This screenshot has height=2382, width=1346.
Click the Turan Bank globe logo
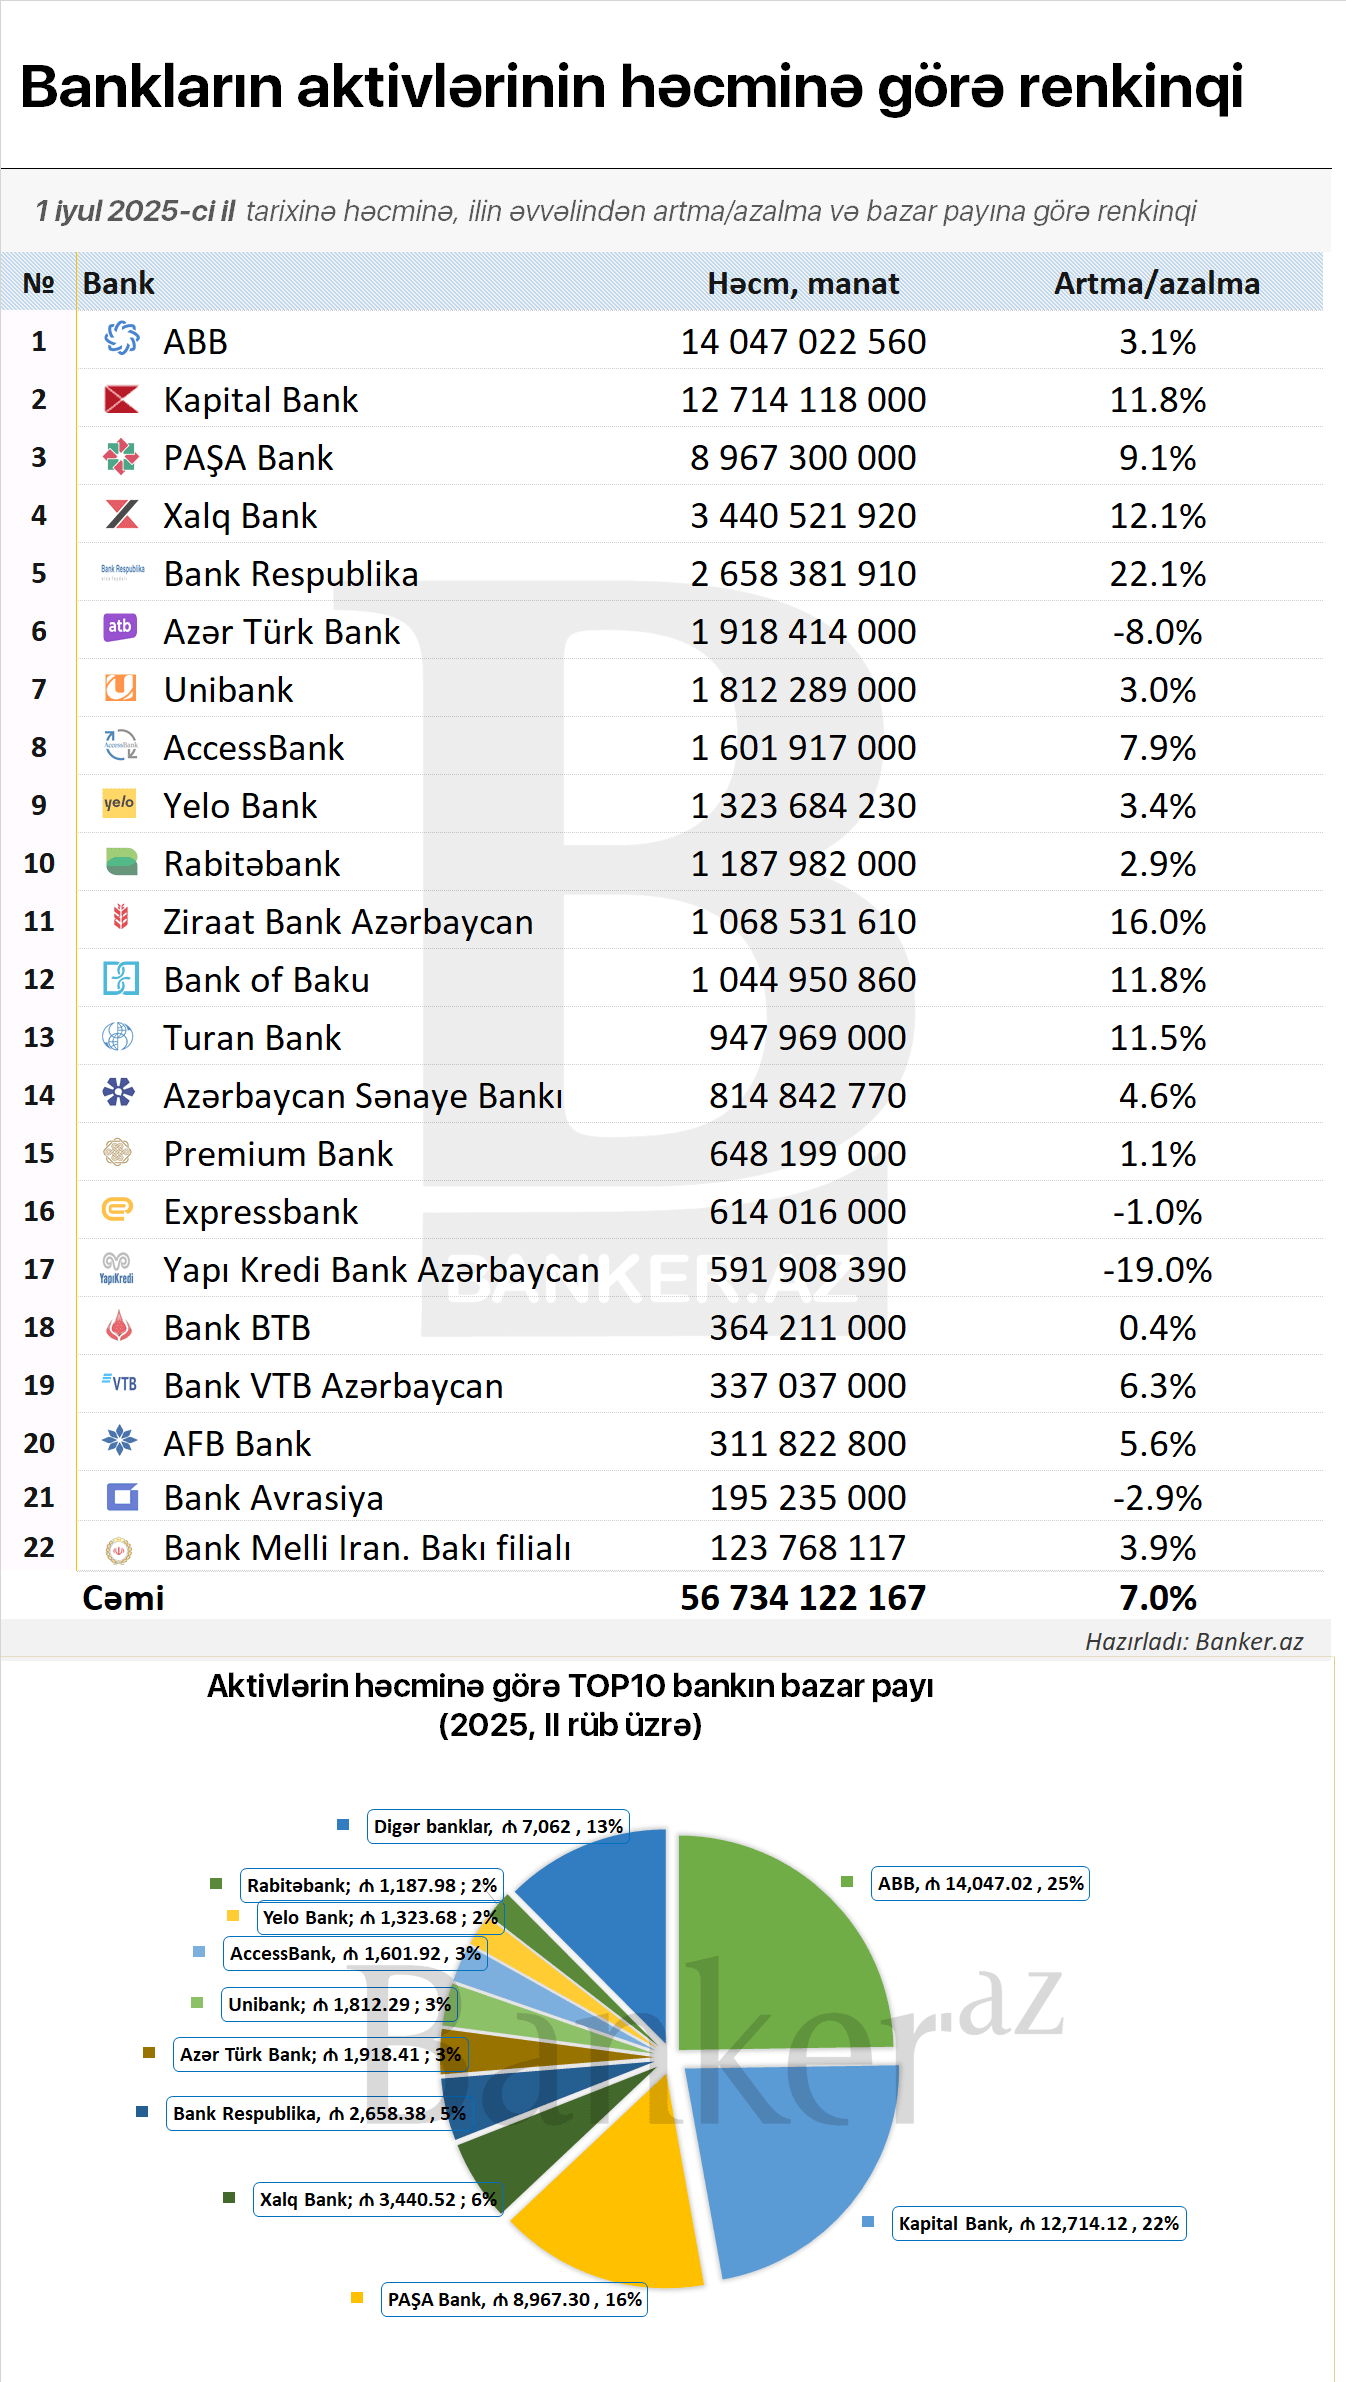pyautogui.click(x=118, y=1036)
